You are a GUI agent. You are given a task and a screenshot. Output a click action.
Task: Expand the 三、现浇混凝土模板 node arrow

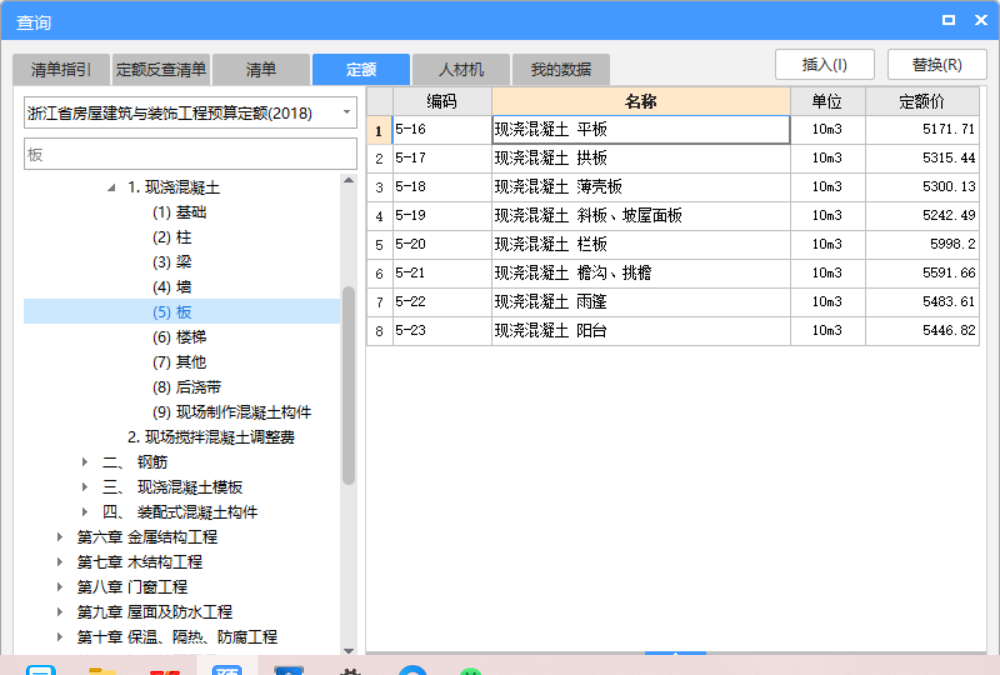click(85, 487)
